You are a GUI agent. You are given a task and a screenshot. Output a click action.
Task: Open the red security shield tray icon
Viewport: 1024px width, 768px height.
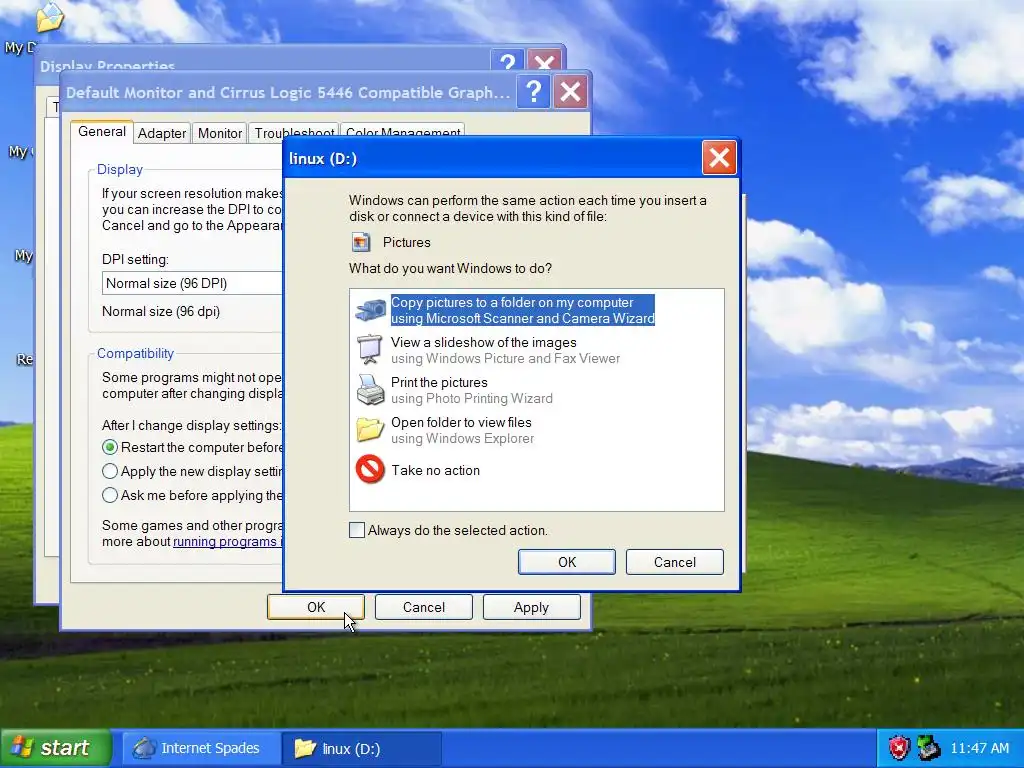899,748
